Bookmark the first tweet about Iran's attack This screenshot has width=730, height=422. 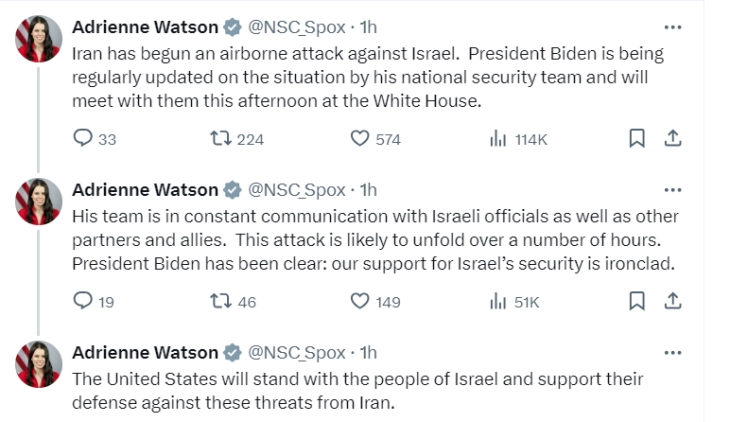636,139
